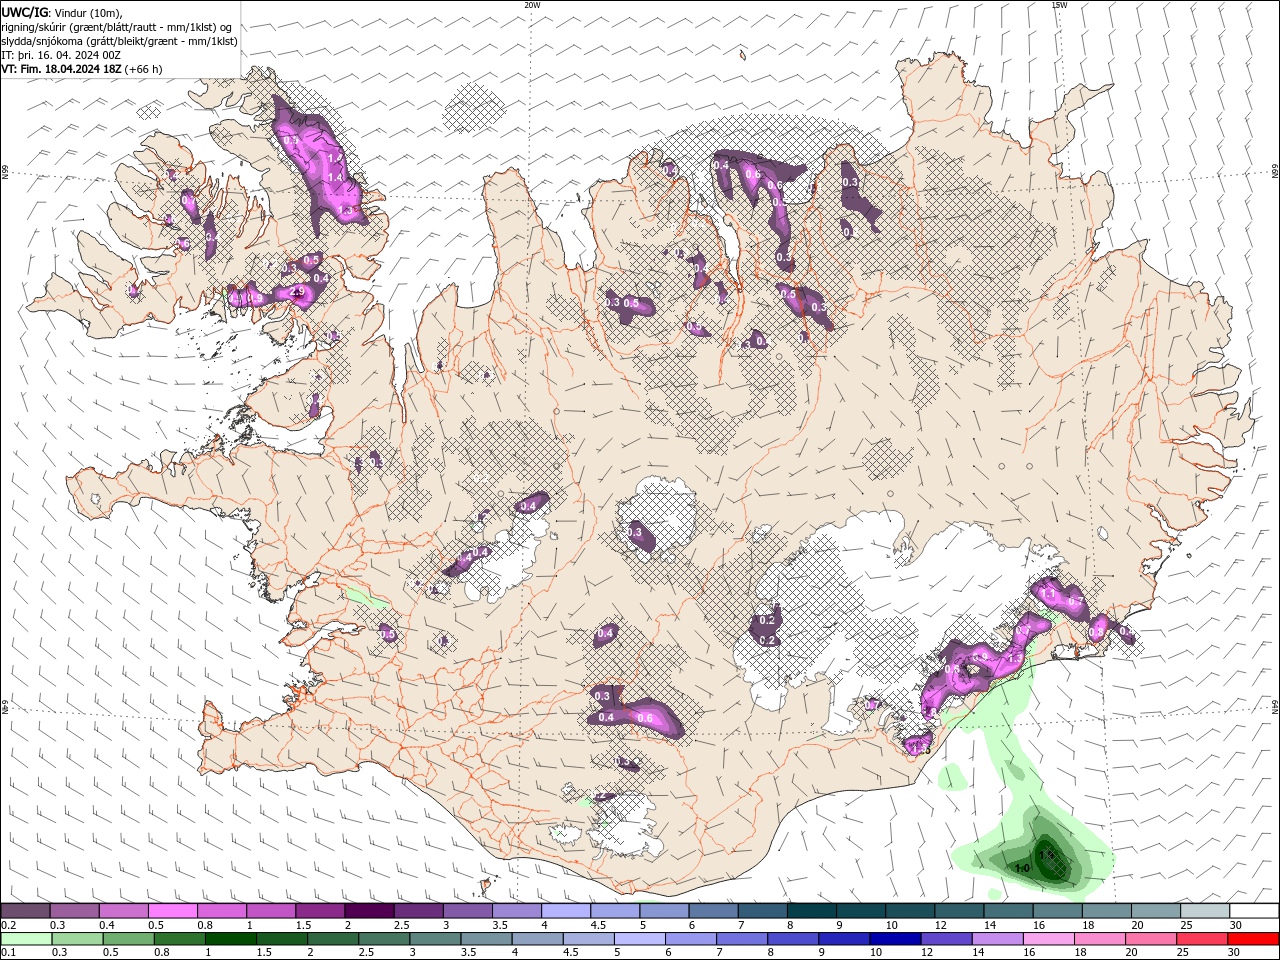Image resolution: width=1280 pixels, height=960 pixels.
Task: Click the pale lavender swatch starting at 4 in the upper legend
Action: [566, 911]
